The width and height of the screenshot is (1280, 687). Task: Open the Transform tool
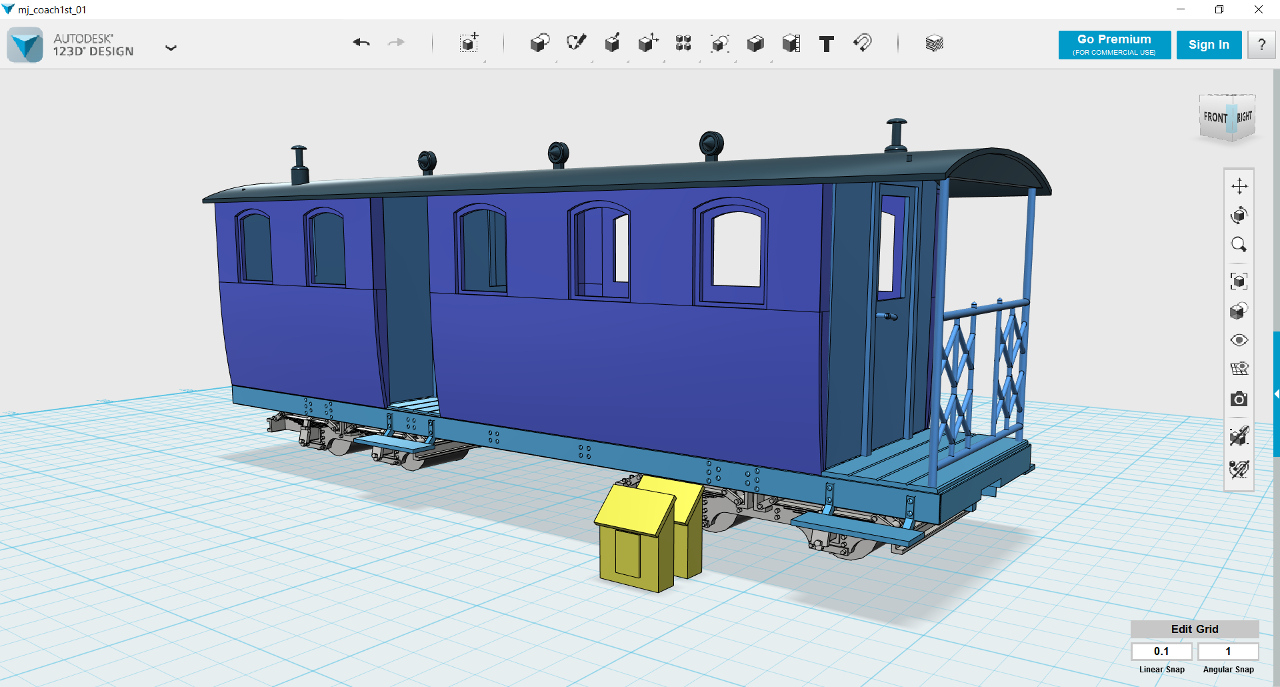pyautogui.click(x=469, y=43)
